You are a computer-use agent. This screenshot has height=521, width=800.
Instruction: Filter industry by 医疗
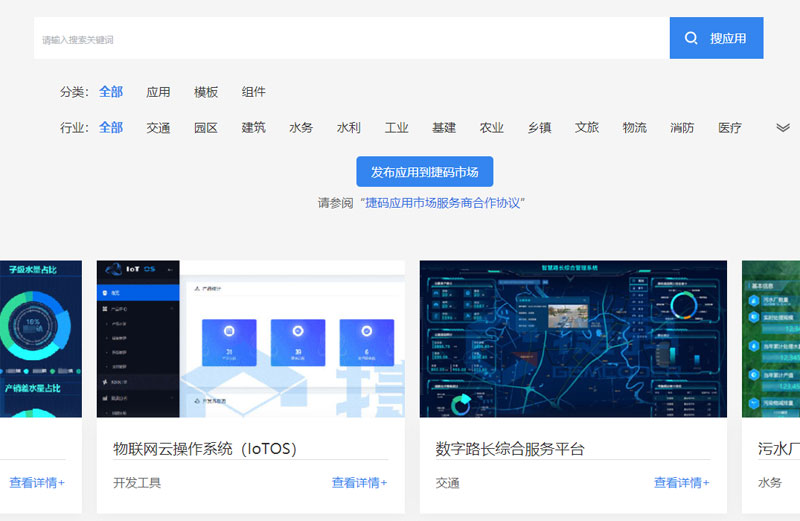730,128
